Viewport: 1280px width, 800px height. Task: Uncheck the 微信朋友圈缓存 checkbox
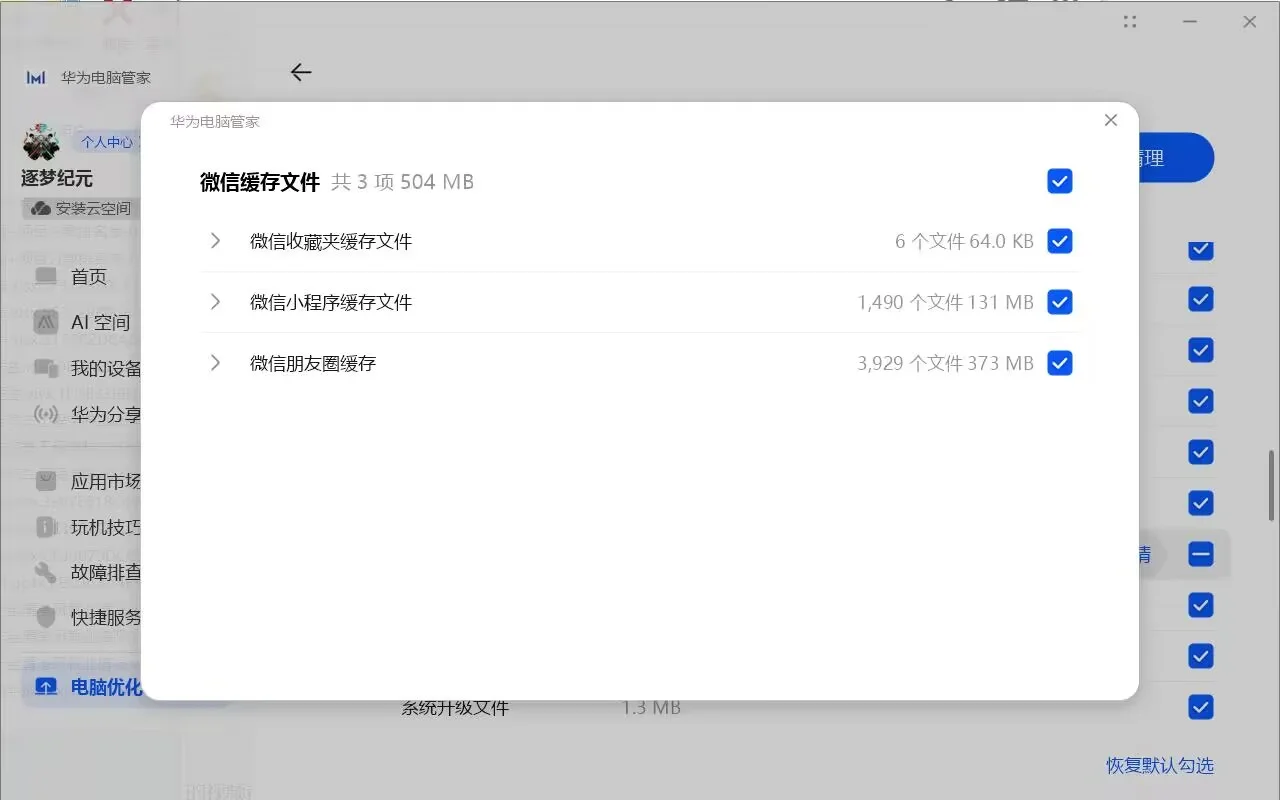point(1060,363)
